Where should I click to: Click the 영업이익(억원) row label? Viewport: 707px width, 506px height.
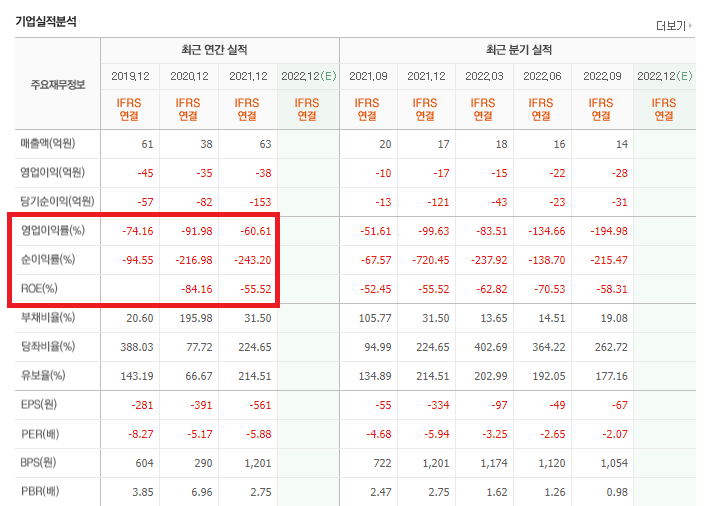53,172
